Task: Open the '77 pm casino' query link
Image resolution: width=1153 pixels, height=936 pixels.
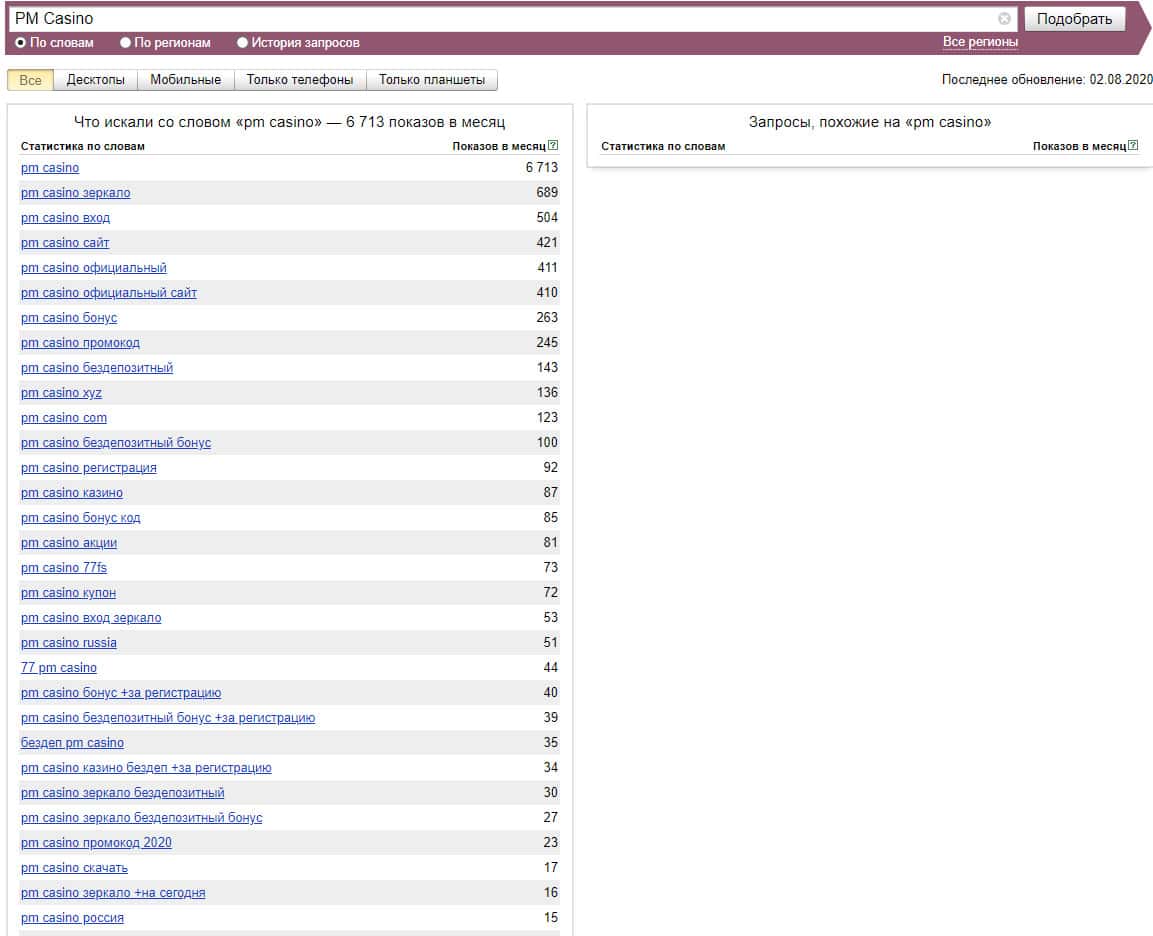Action: (59, 668)
